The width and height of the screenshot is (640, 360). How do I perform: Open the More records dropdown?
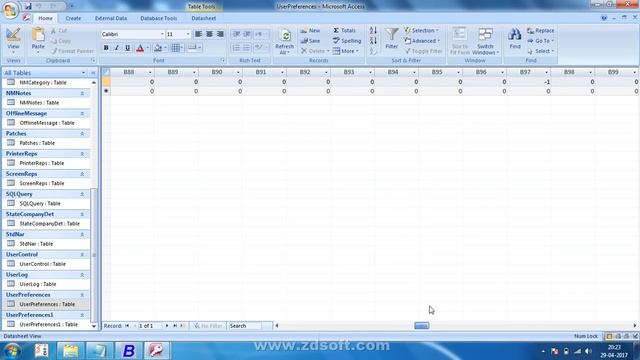tap(346, 51)
